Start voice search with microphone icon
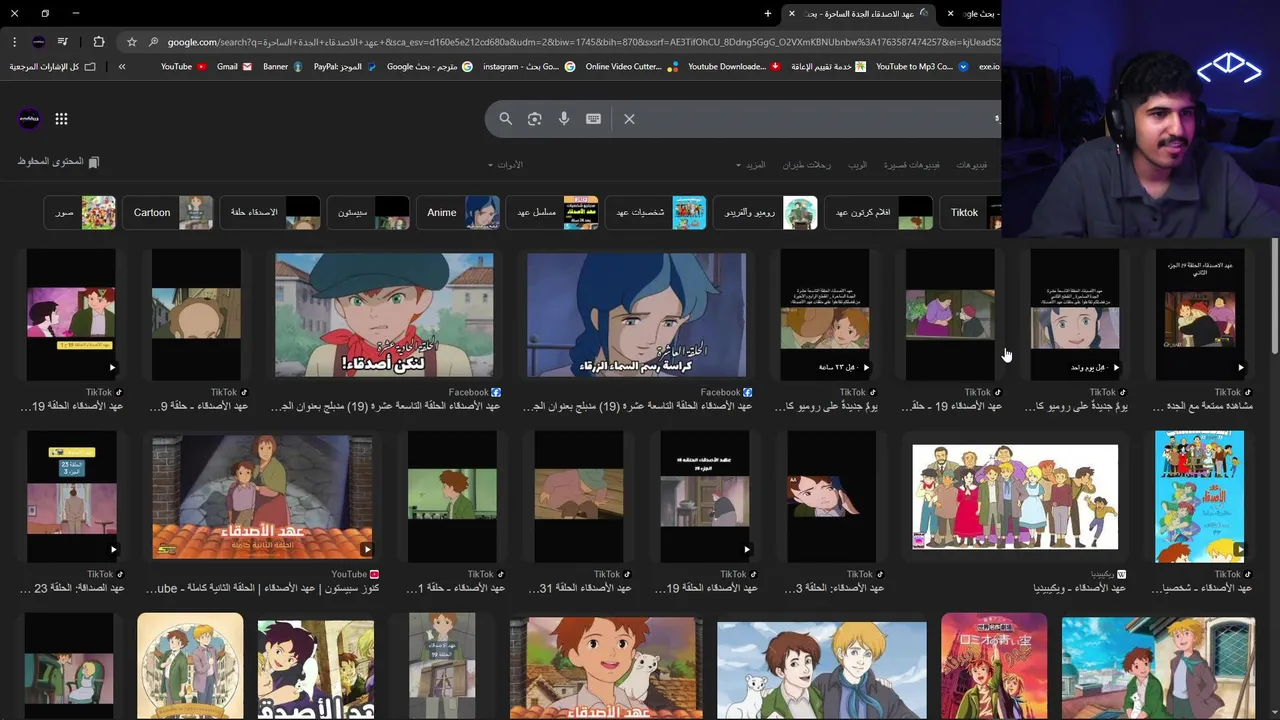Image resolution: width=1280 pixels, height=720 pixels. click(564, 119)
